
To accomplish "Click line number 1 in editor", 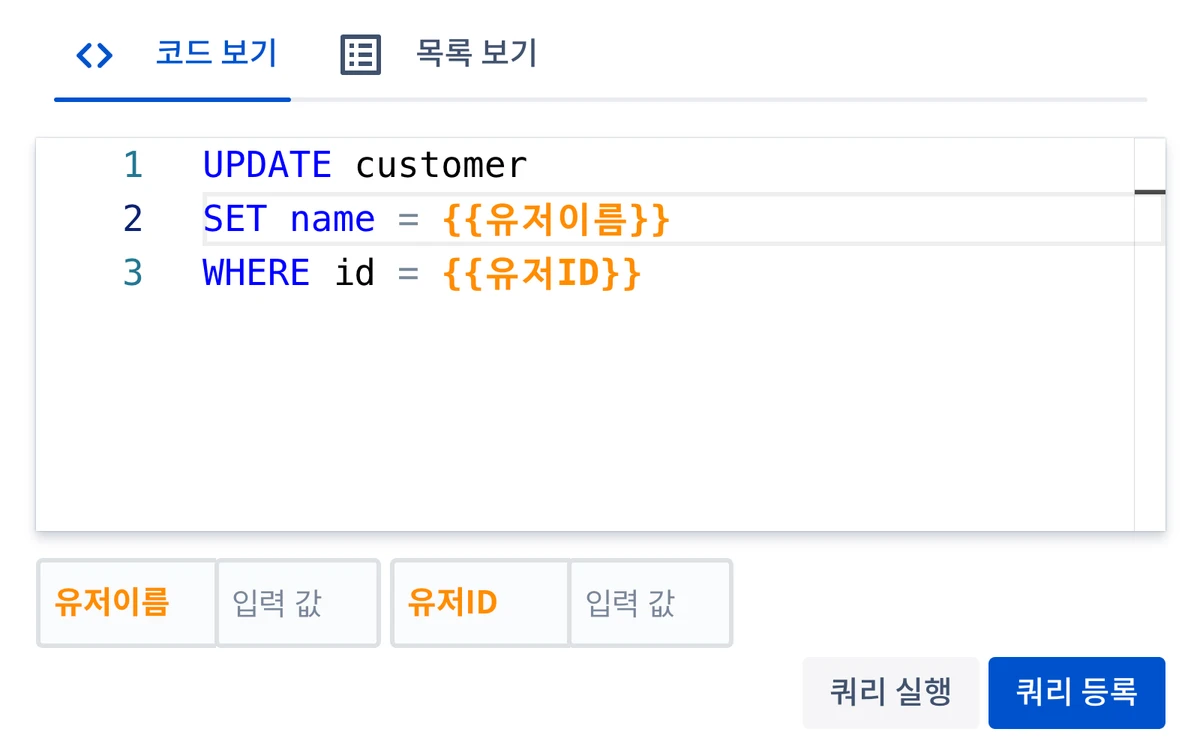I will pyautogui.click(x=133, y=165).
